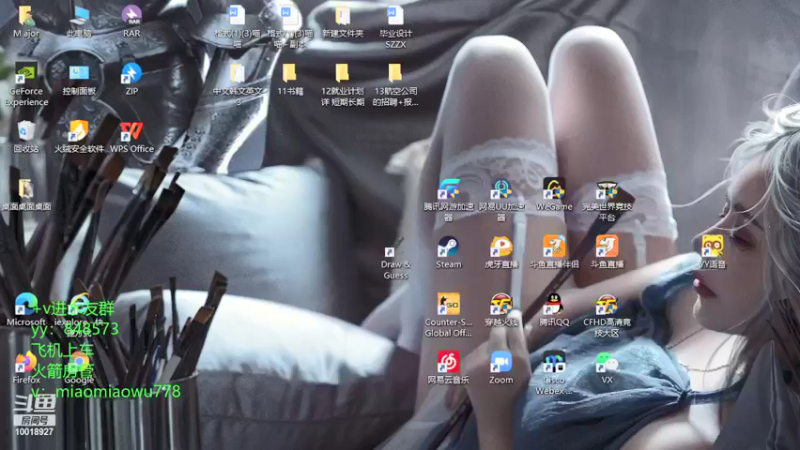The image size is (800, 450).
Task: Launch Zoom shortcut
Action: point(502,367)
